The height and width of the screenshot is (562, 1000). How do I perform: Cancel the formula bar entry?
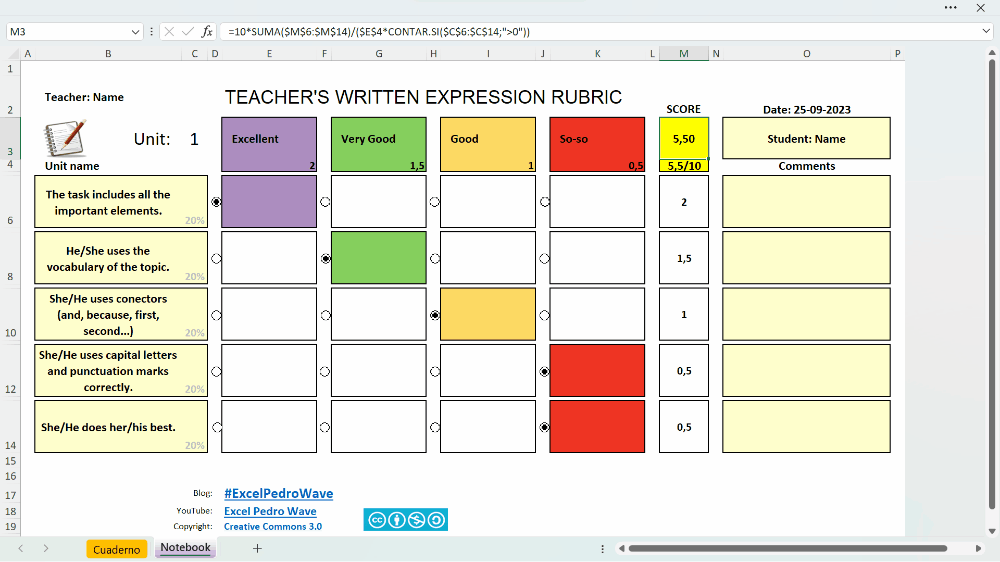(169, 31)
